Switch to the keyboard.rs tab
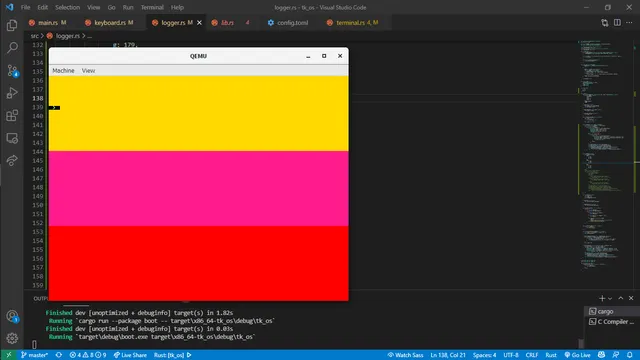 109,22
